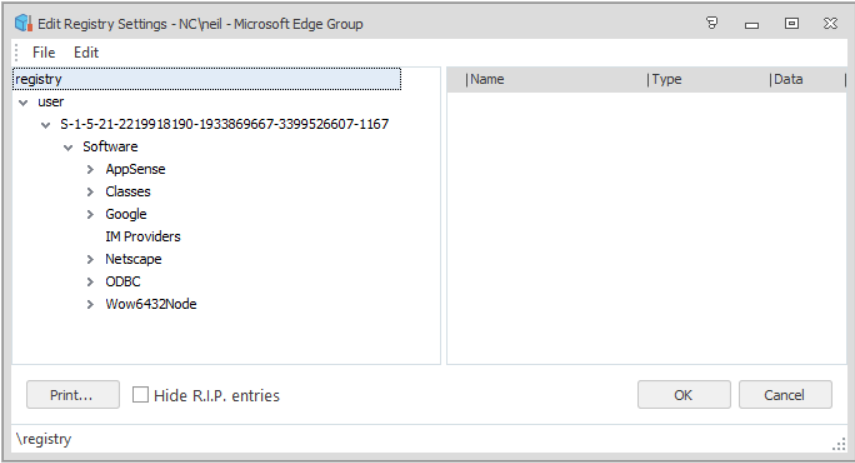Click the registry editor app icon in title bar

pyautogui.click(x=23, y=23)
